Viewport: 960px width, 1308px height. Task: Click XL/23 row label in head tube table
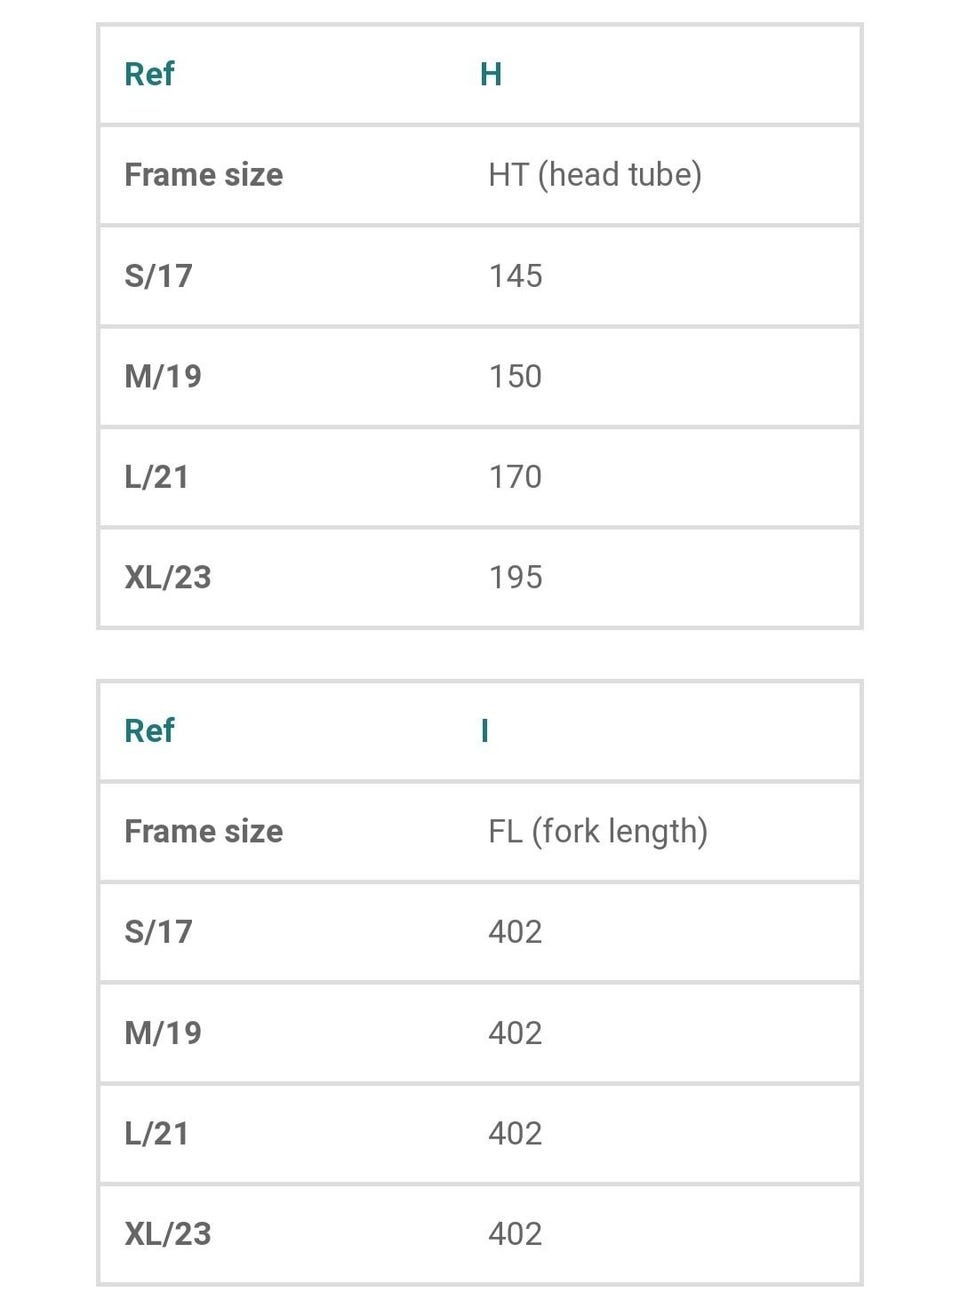[167, 577]
